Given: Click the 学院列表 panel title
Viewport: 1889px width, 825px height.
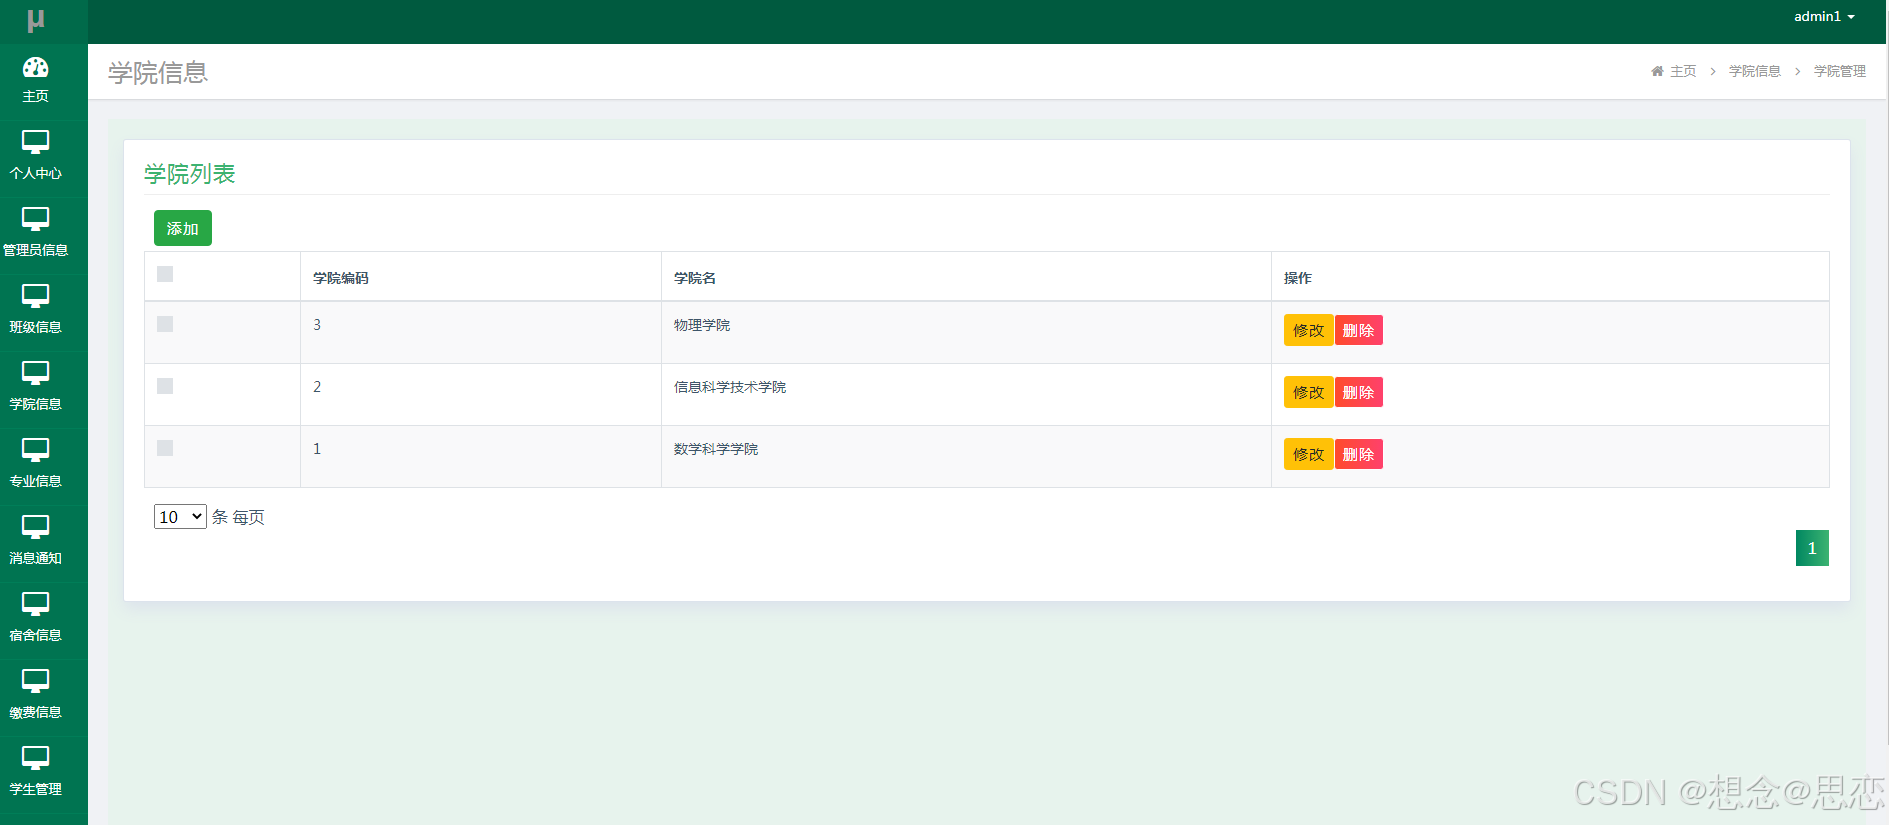Looking at the screenshot, I should [x=190, y=174].
